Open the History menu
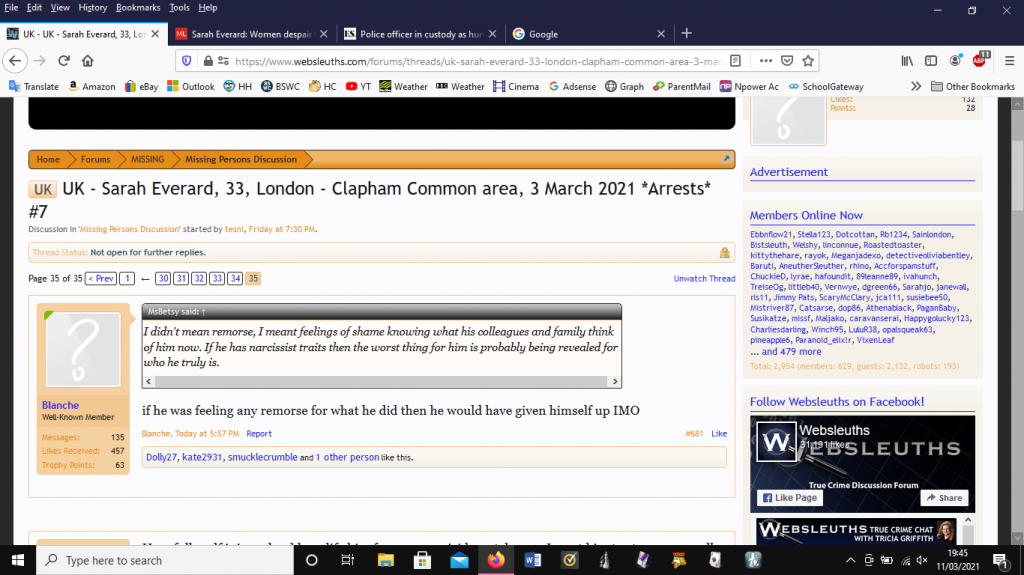 click(x=92, y=7)
